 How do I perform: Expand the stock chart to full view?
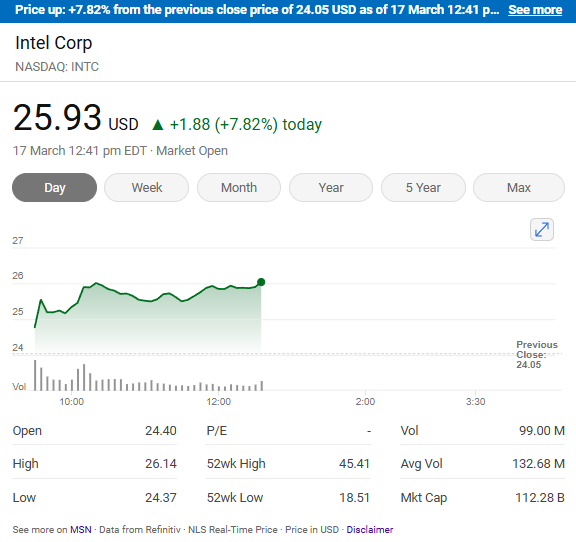[541, 230]
